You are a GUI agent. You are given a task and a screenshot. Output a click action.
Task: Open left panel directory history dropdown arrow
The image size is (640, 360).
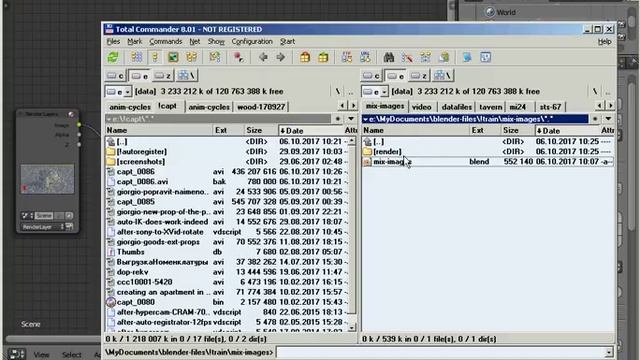tap(351, 119)
